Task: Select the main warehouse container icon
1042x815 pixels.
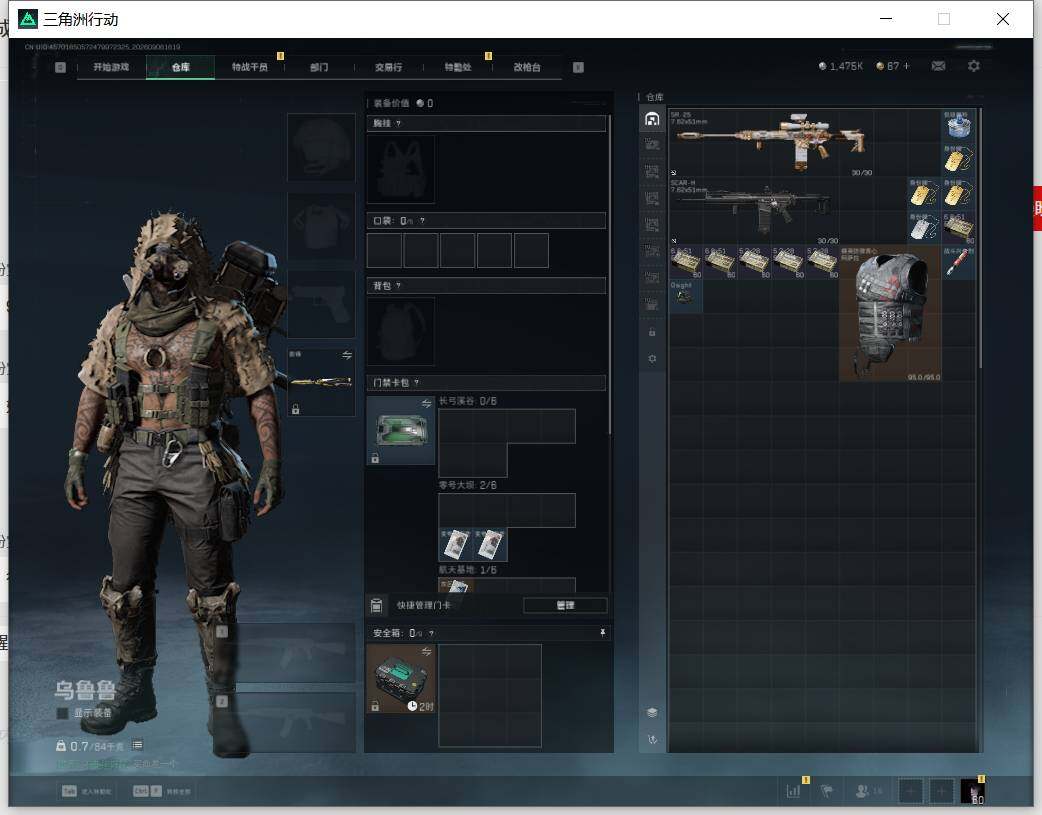Action: [652, 119]
